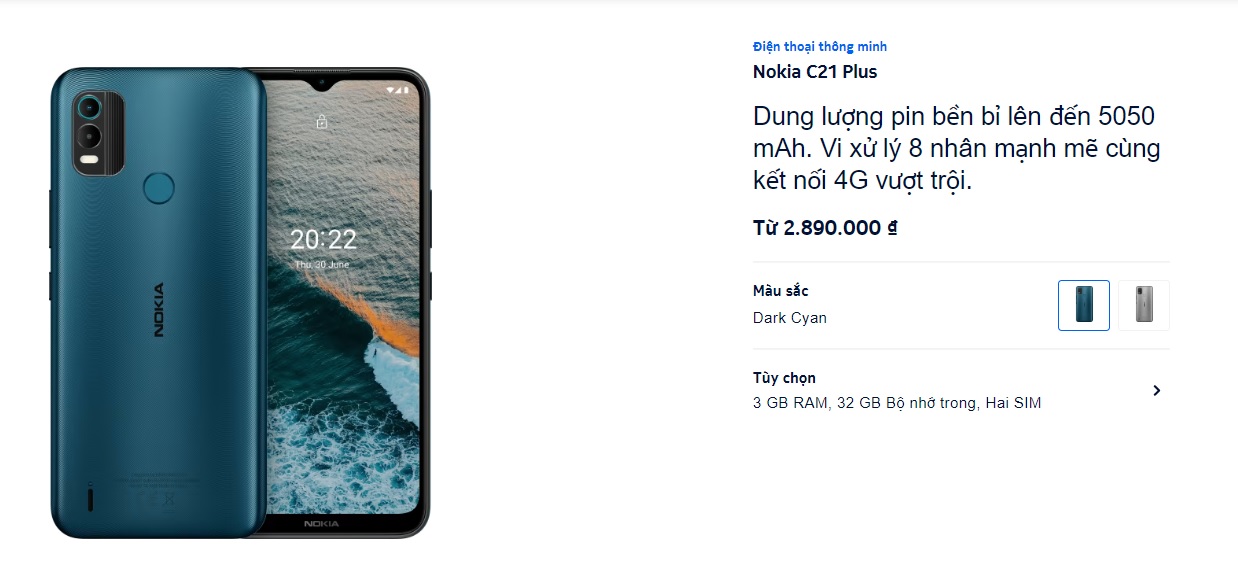Viewport: 1238px width, 583px height.
Task: Click the LED flash on the phone back
Action: [90, 160]
